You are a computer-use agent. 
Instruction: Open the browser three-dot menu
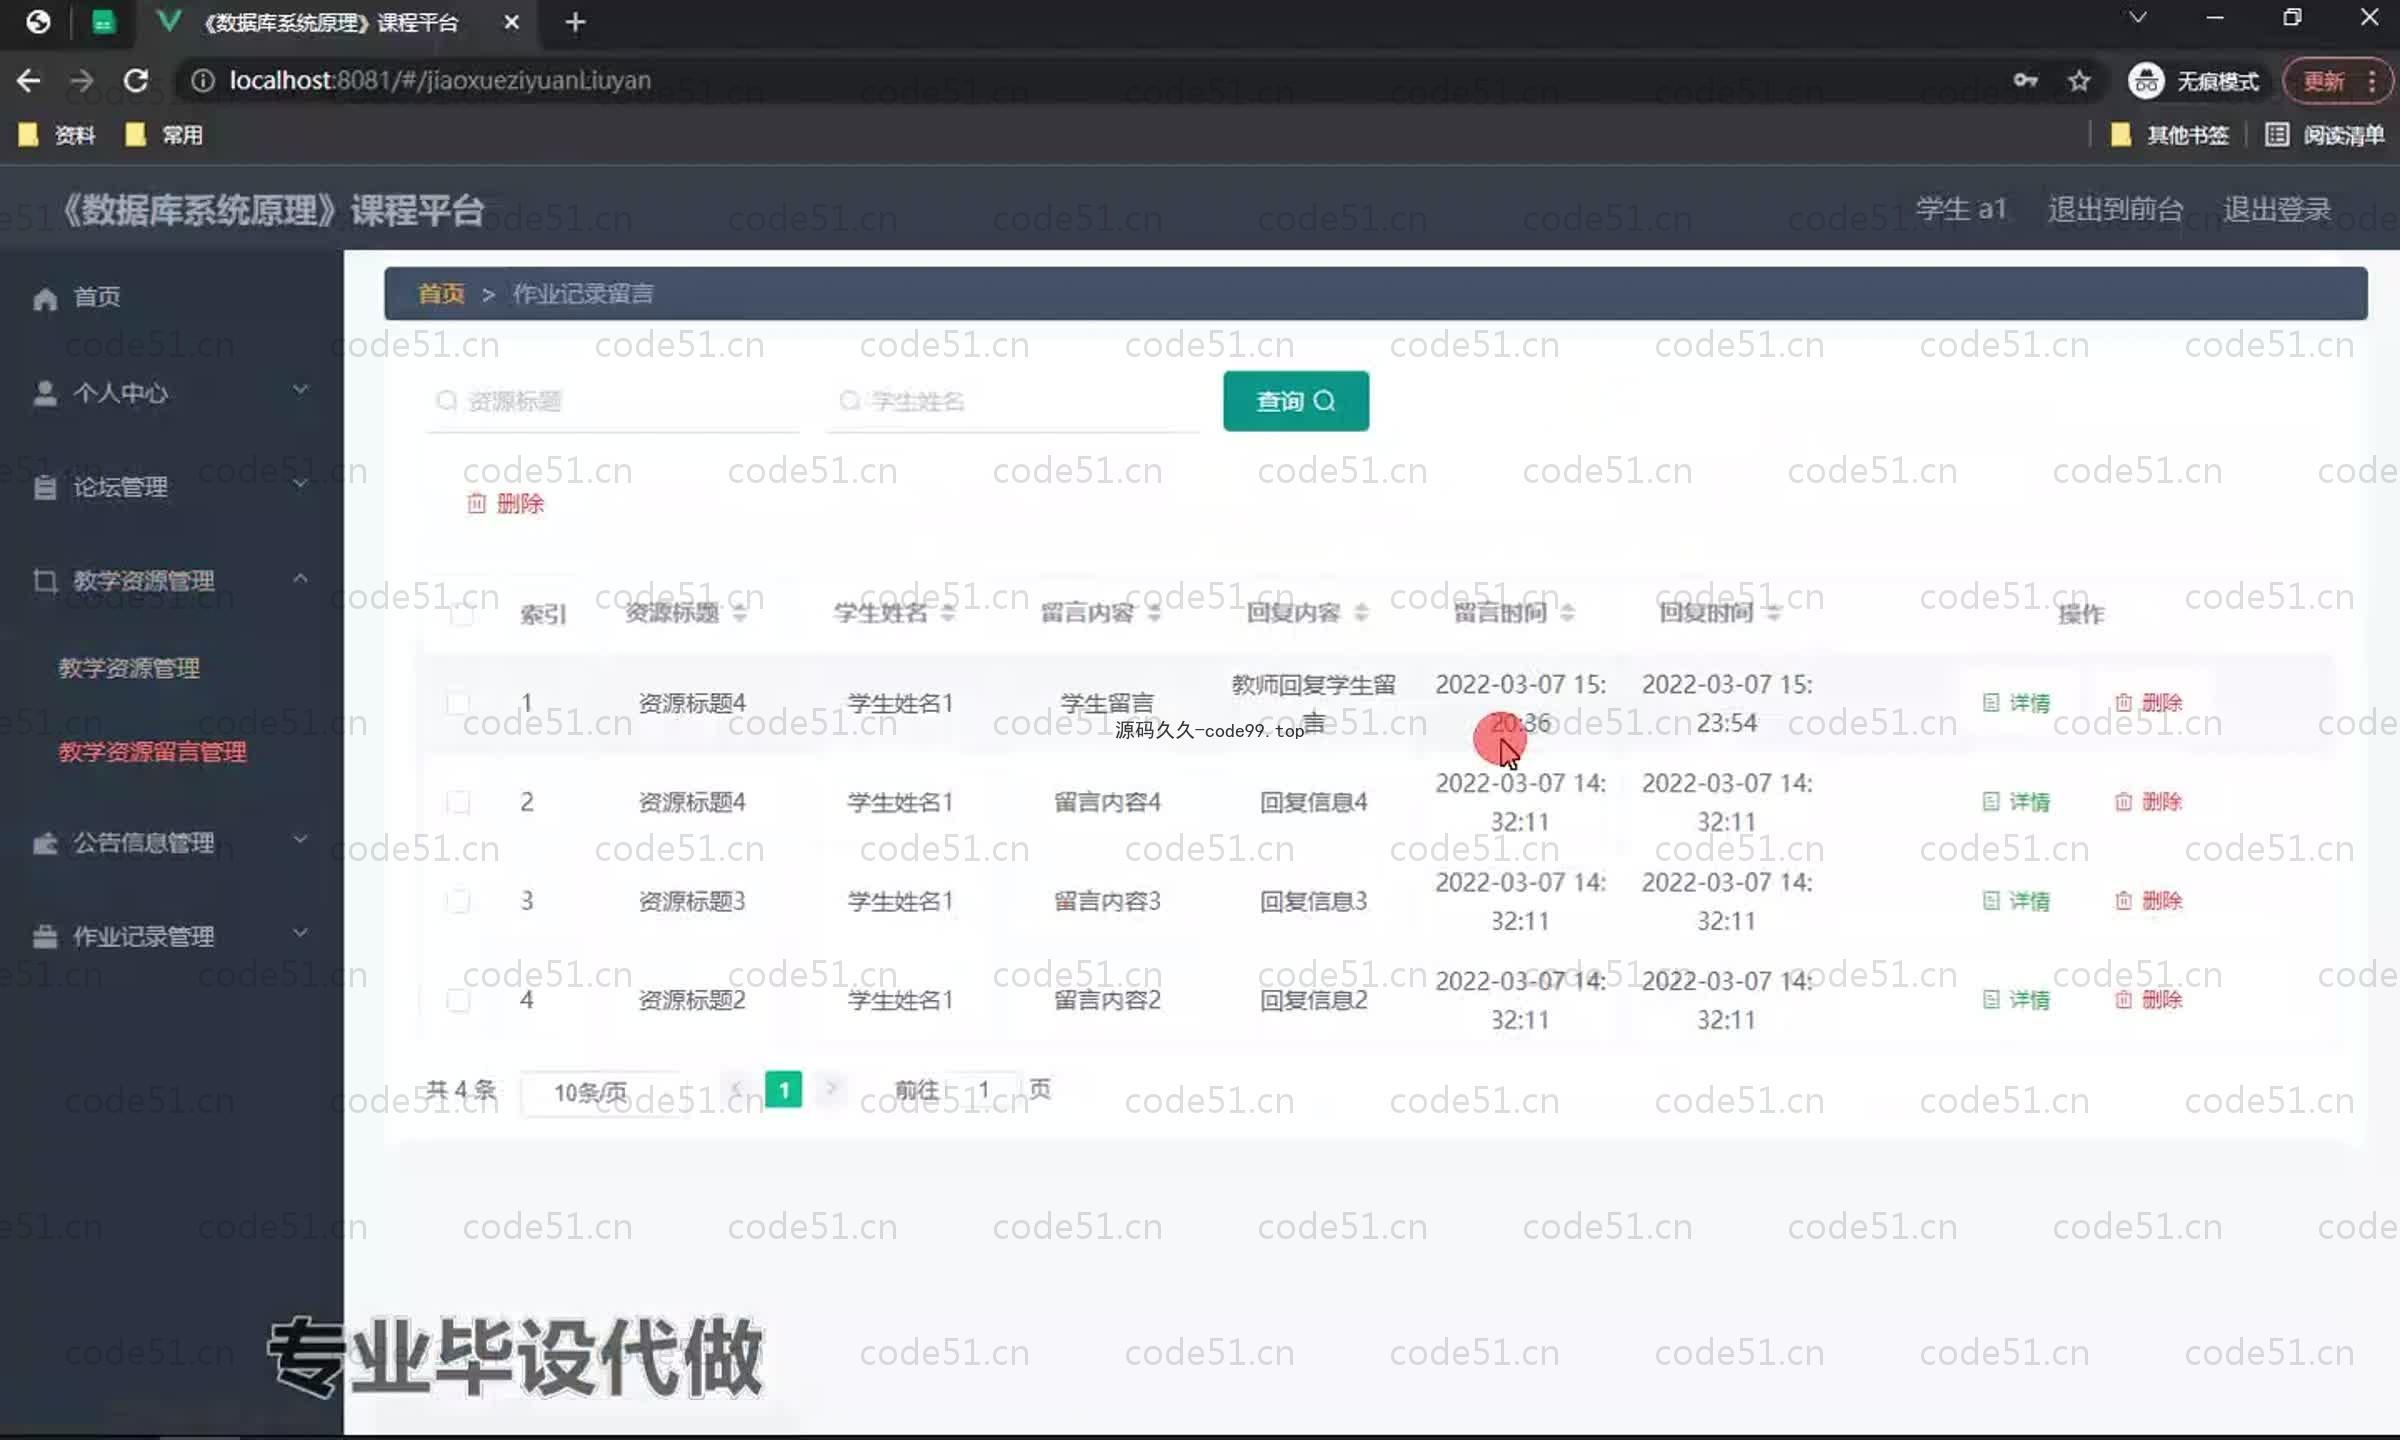2372,81
